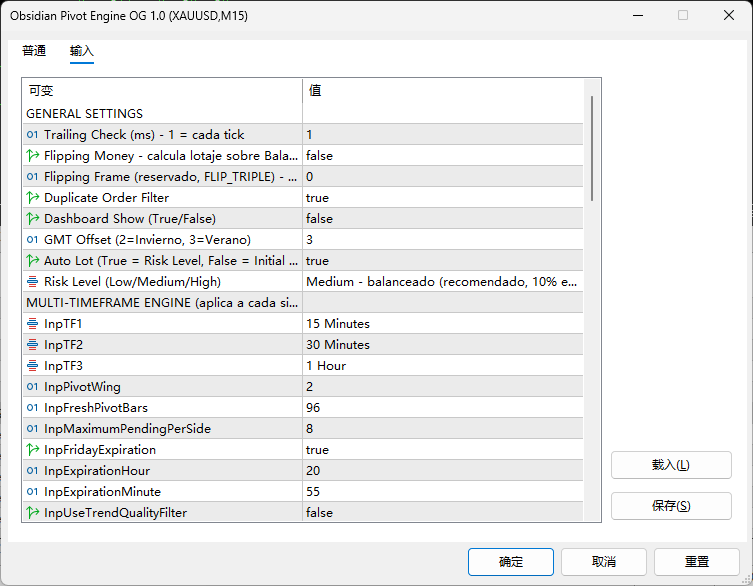Select the InpFreshPivotBars row label
Screen dimensions: 753x586
coord(96,408)
